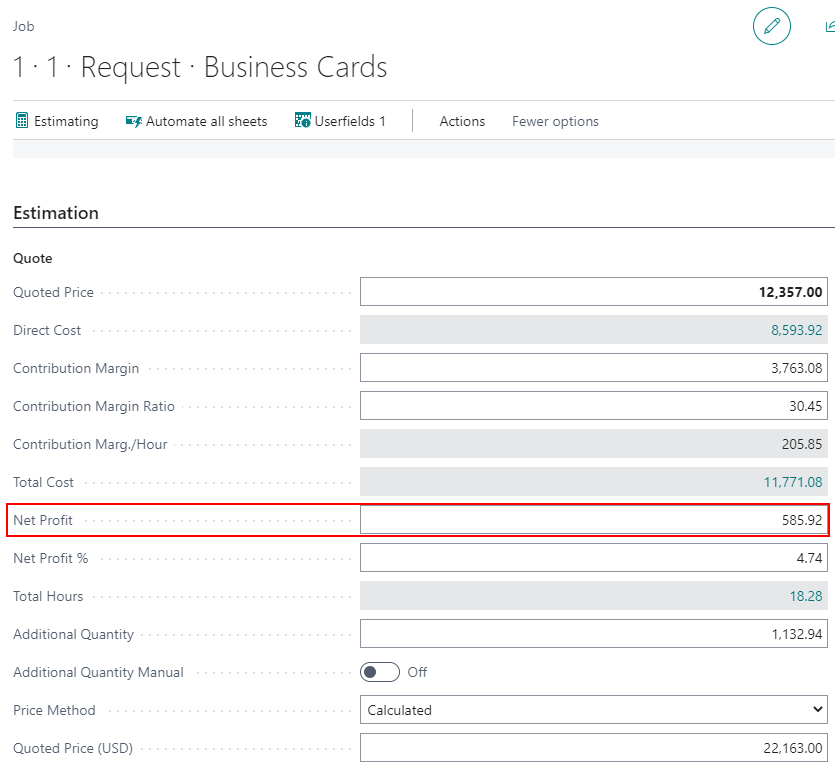Image resolution: width=835 pixels, height=769 pixels.
Task: Click the Contribution Margin Ratio field
Action: [594, 406]
